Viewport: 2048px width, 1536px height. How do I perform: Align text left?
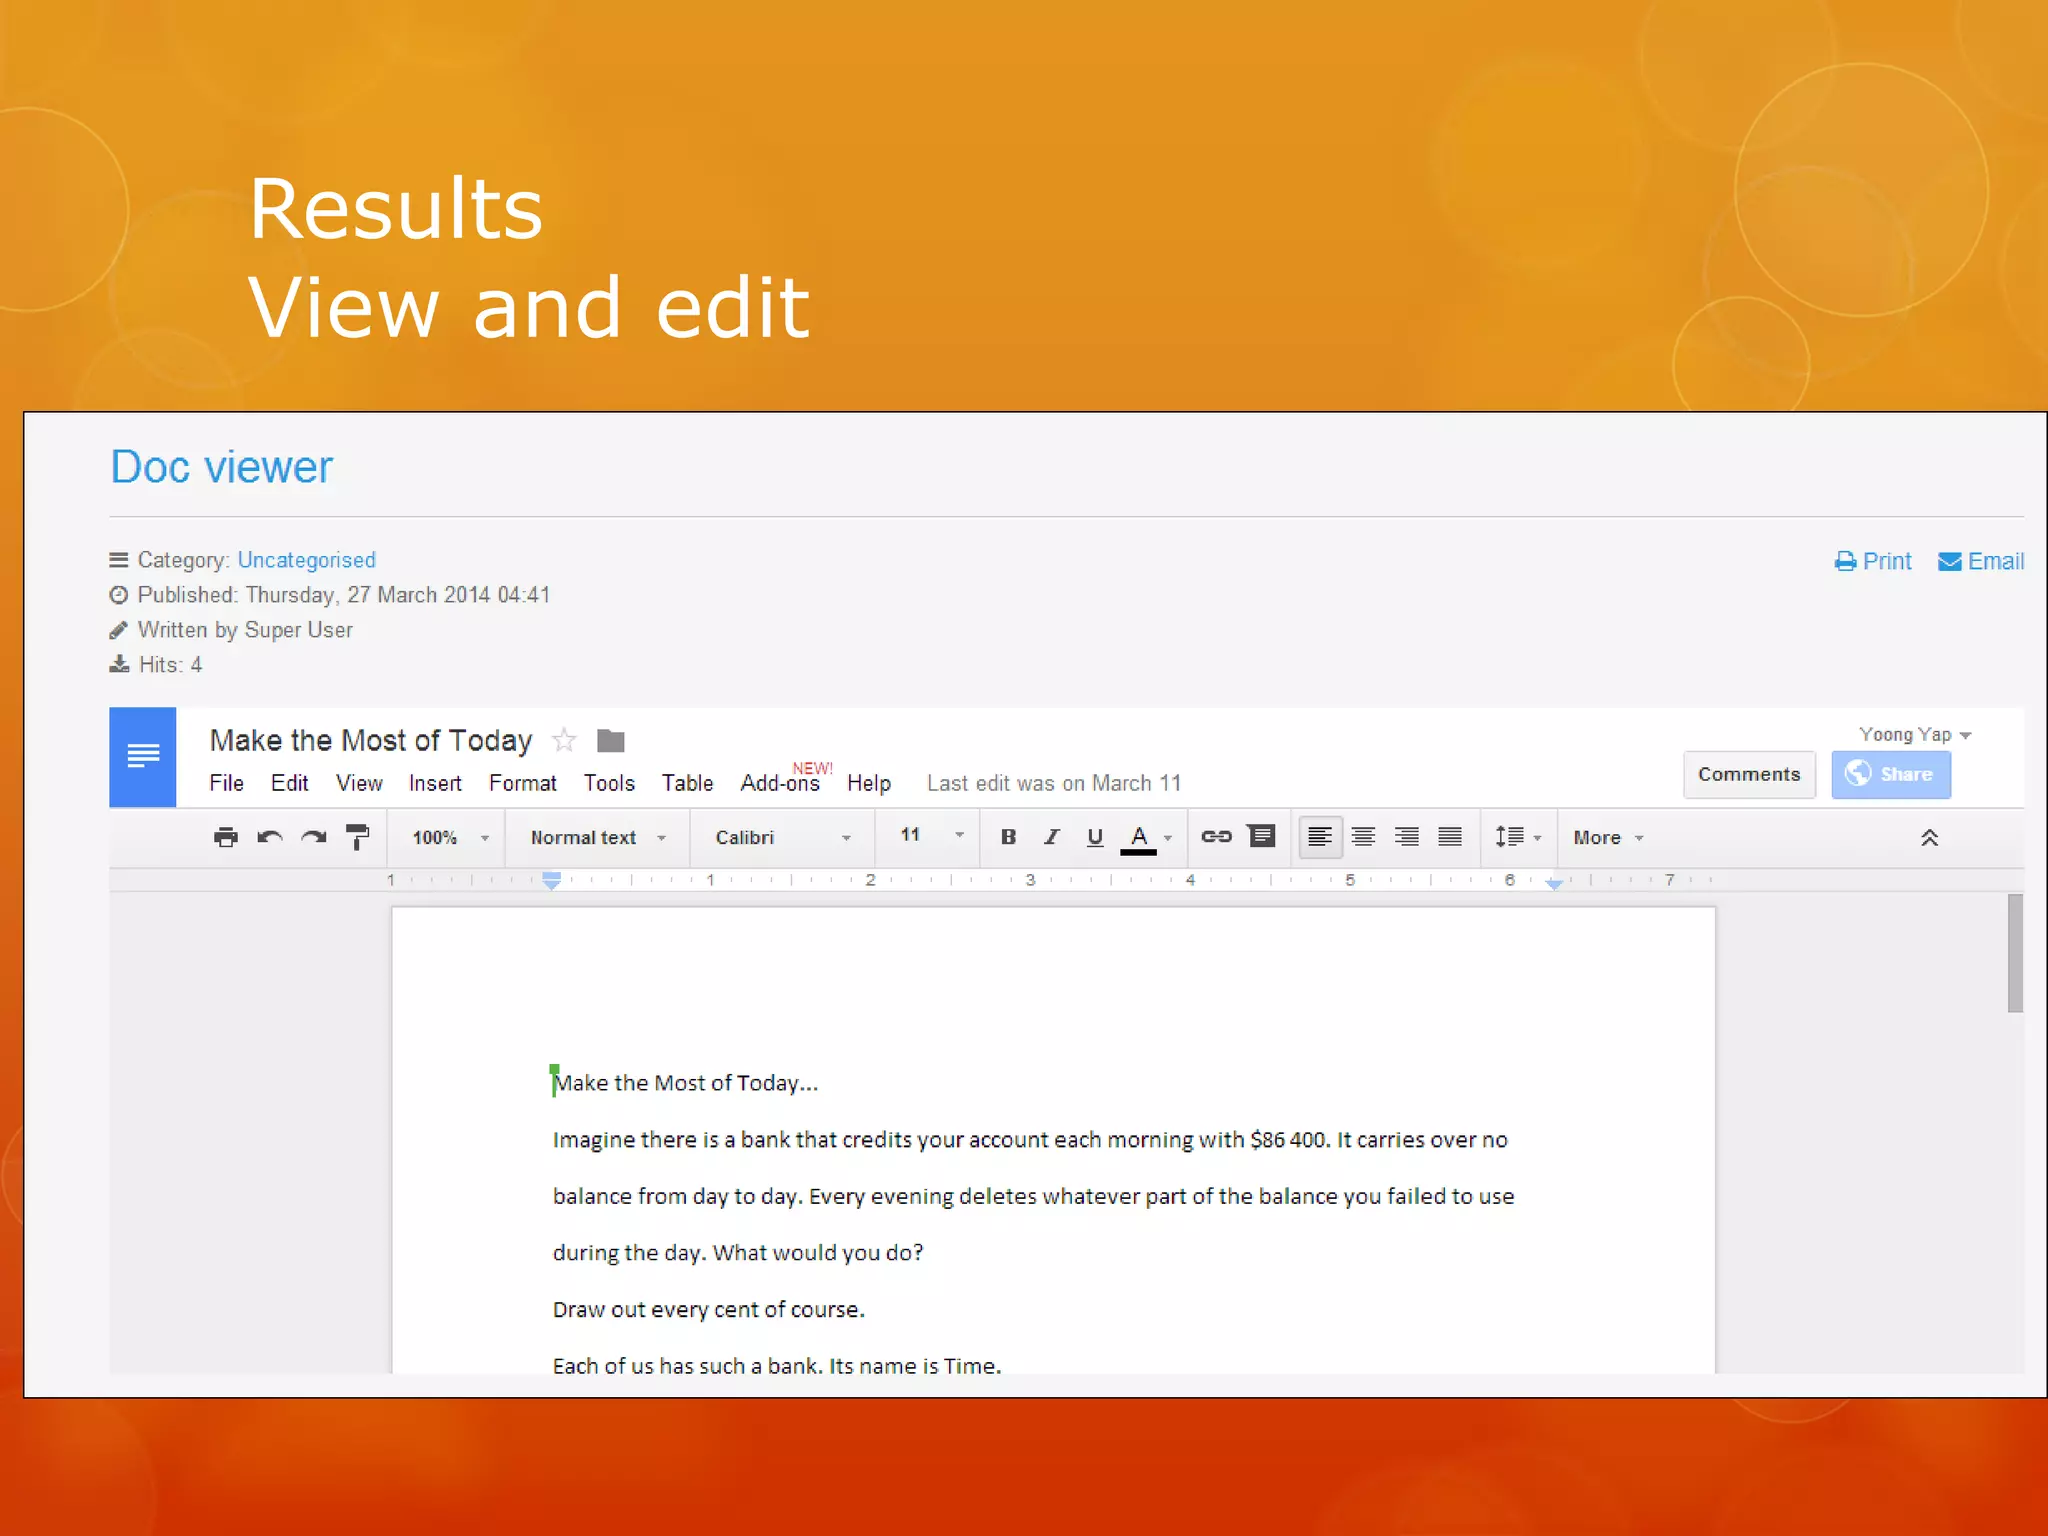point(1320,836)
